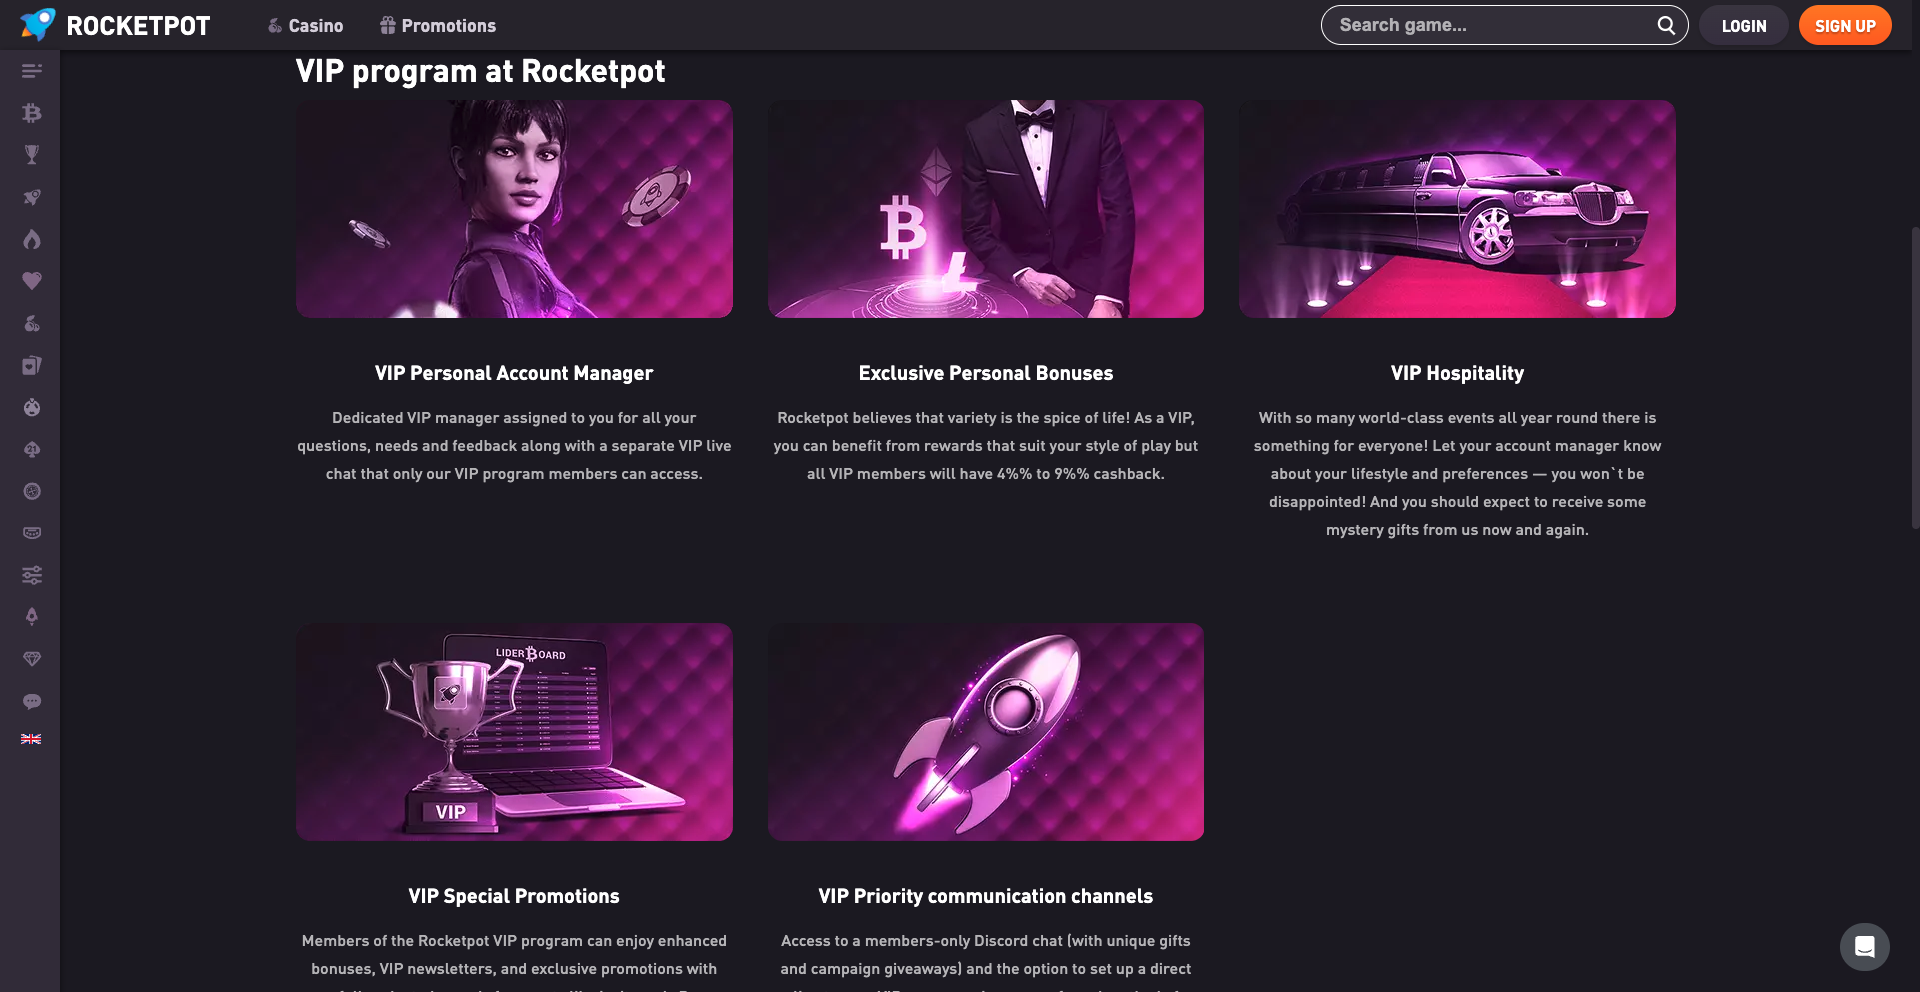
Task: Open the cherries slots icon
Action: click(32, 323)
